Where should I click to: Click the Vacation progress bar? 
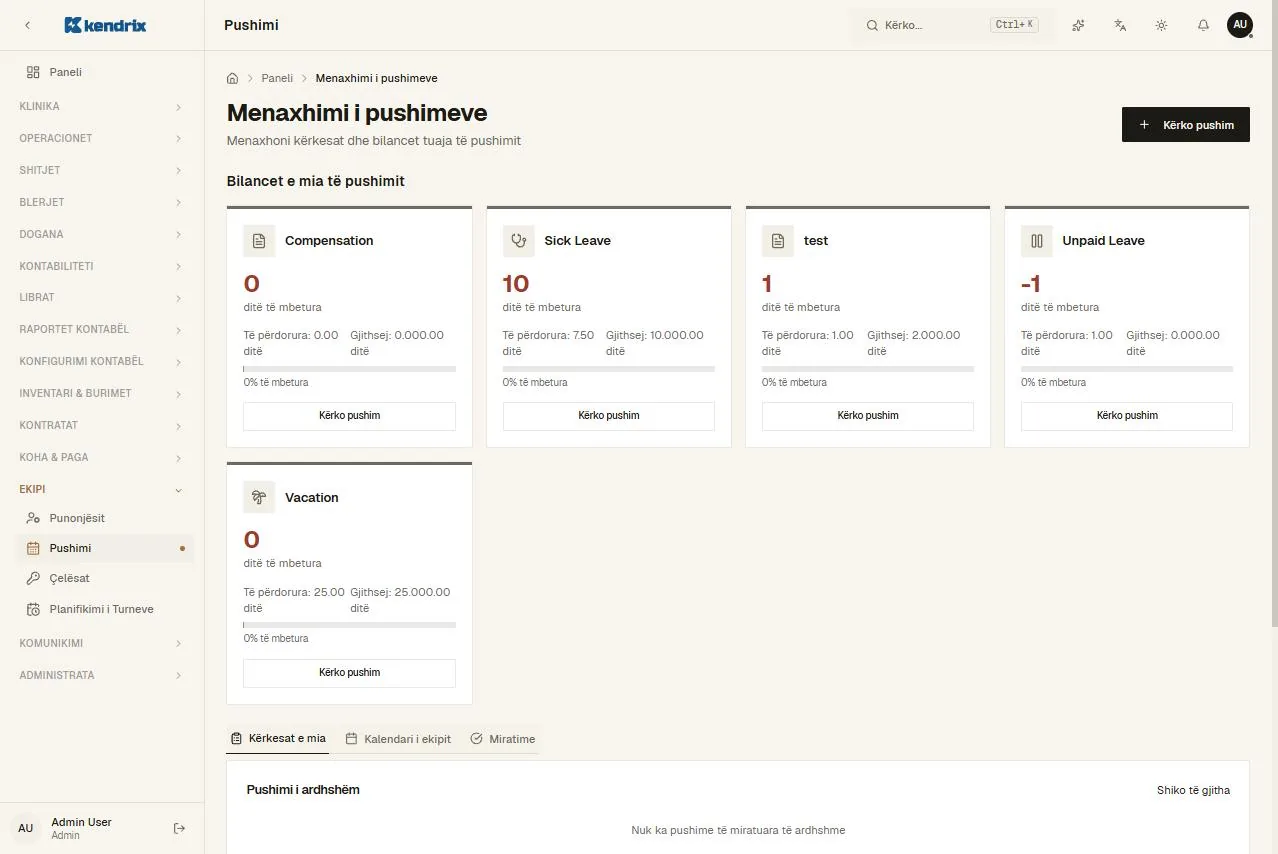(349, 625)
